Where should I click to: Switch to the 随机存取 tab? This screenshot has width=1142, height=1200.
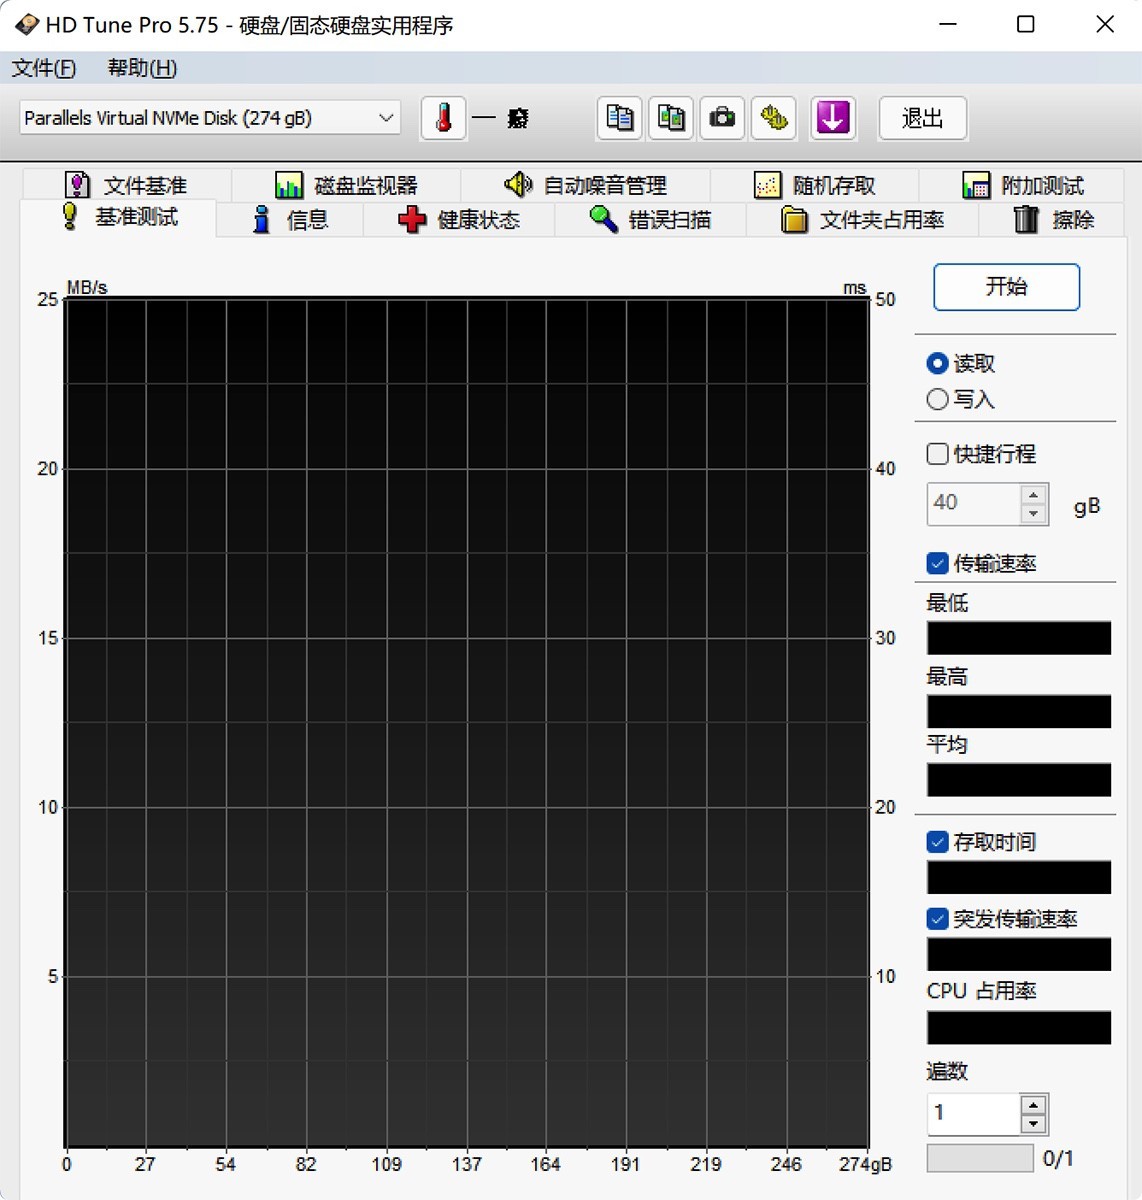pyautogui.click(x=815, y=185)
